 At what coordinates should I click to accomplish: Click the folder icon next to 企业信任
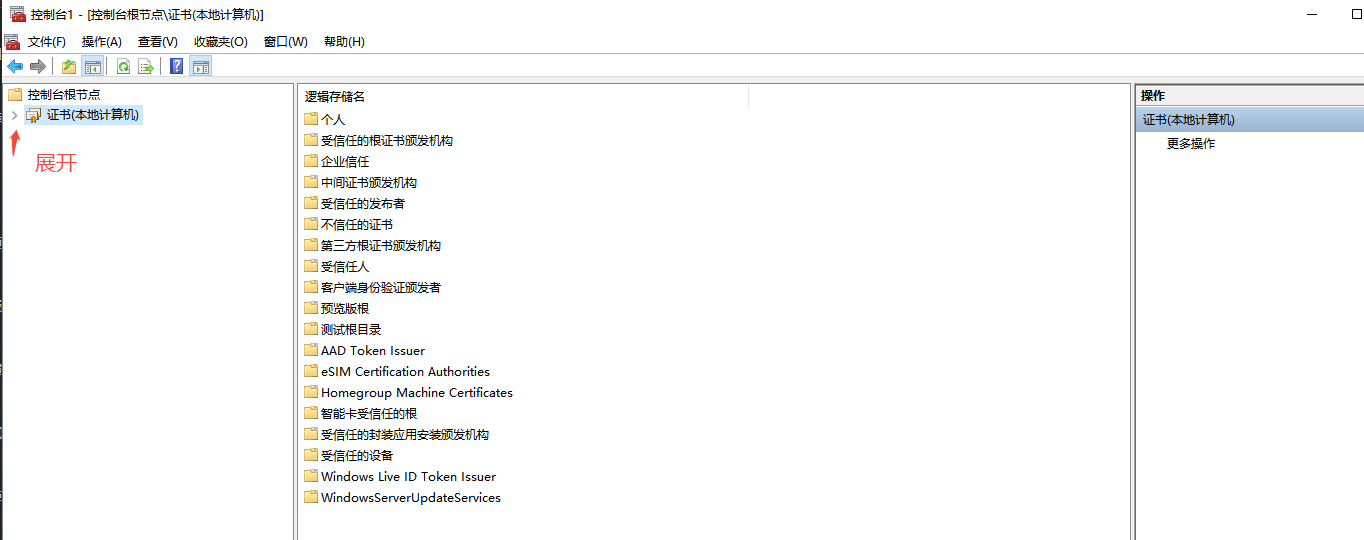(x=311, y=161)
